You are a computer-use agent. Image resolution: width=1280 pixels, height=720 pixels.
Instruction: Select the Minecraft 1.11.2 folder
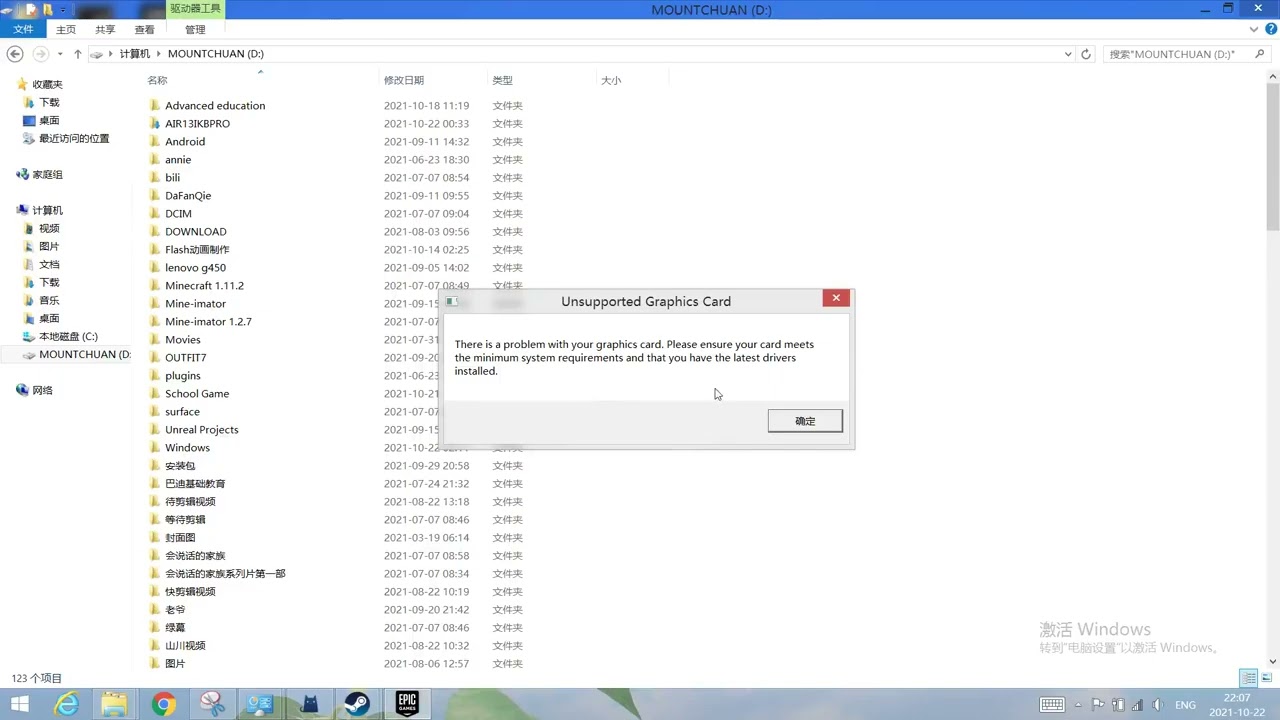204,286
